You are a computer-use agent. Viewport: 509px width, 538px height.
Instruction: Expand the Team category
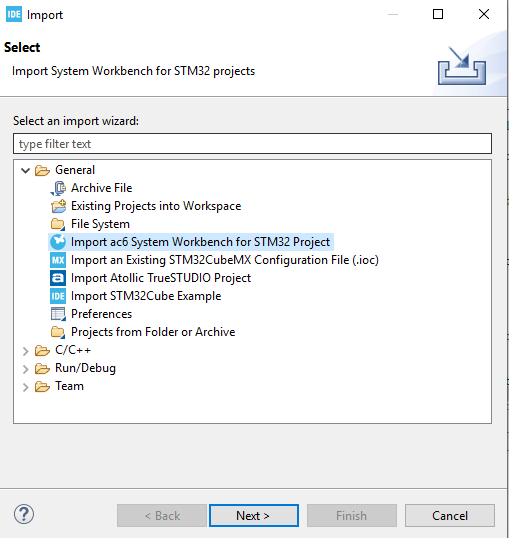pos(25,387)
